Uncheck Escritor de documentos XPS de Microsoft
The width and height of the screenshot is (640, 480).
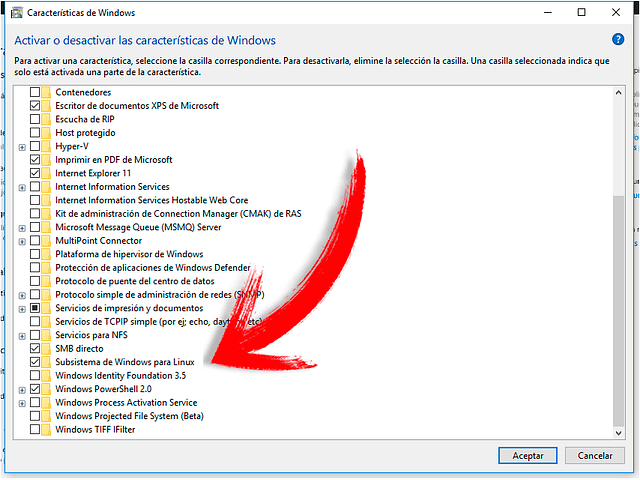pyautogui.click(x=35, y=106)
